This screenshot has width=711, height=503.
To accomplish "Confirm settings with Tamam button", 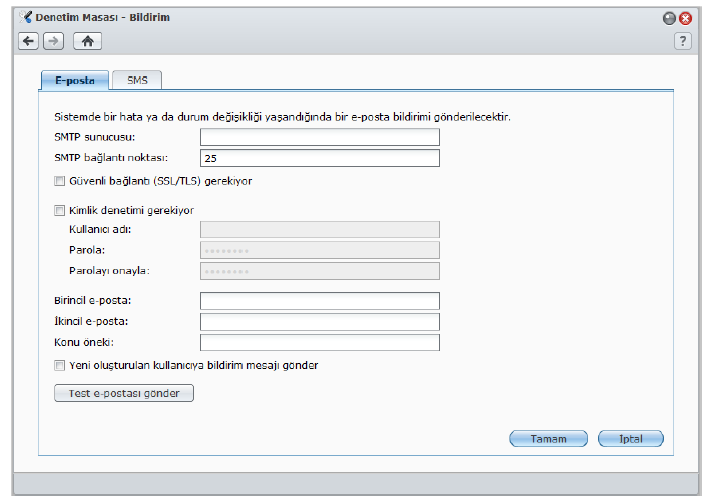I will point(548,438).
